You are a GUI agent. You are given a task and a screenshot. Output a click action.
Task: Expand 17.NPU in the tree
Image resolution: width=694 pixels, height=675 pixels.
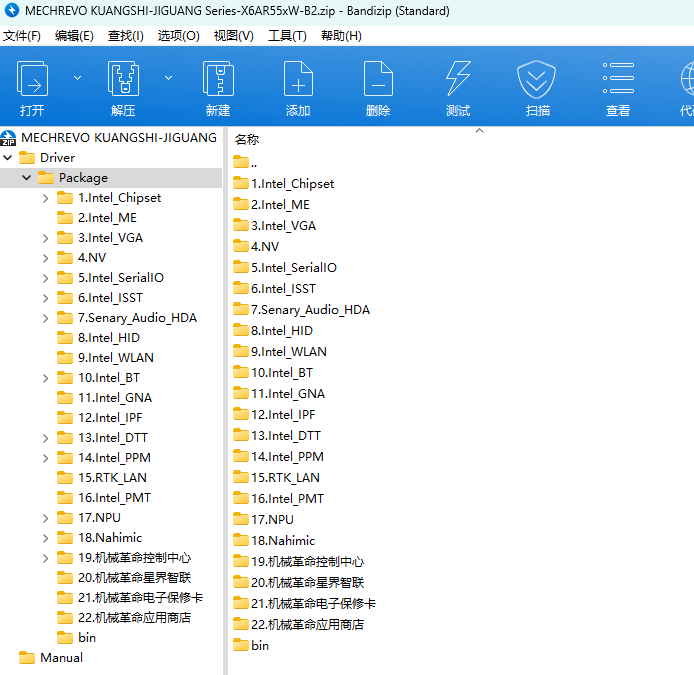click(x=46, y=518)
